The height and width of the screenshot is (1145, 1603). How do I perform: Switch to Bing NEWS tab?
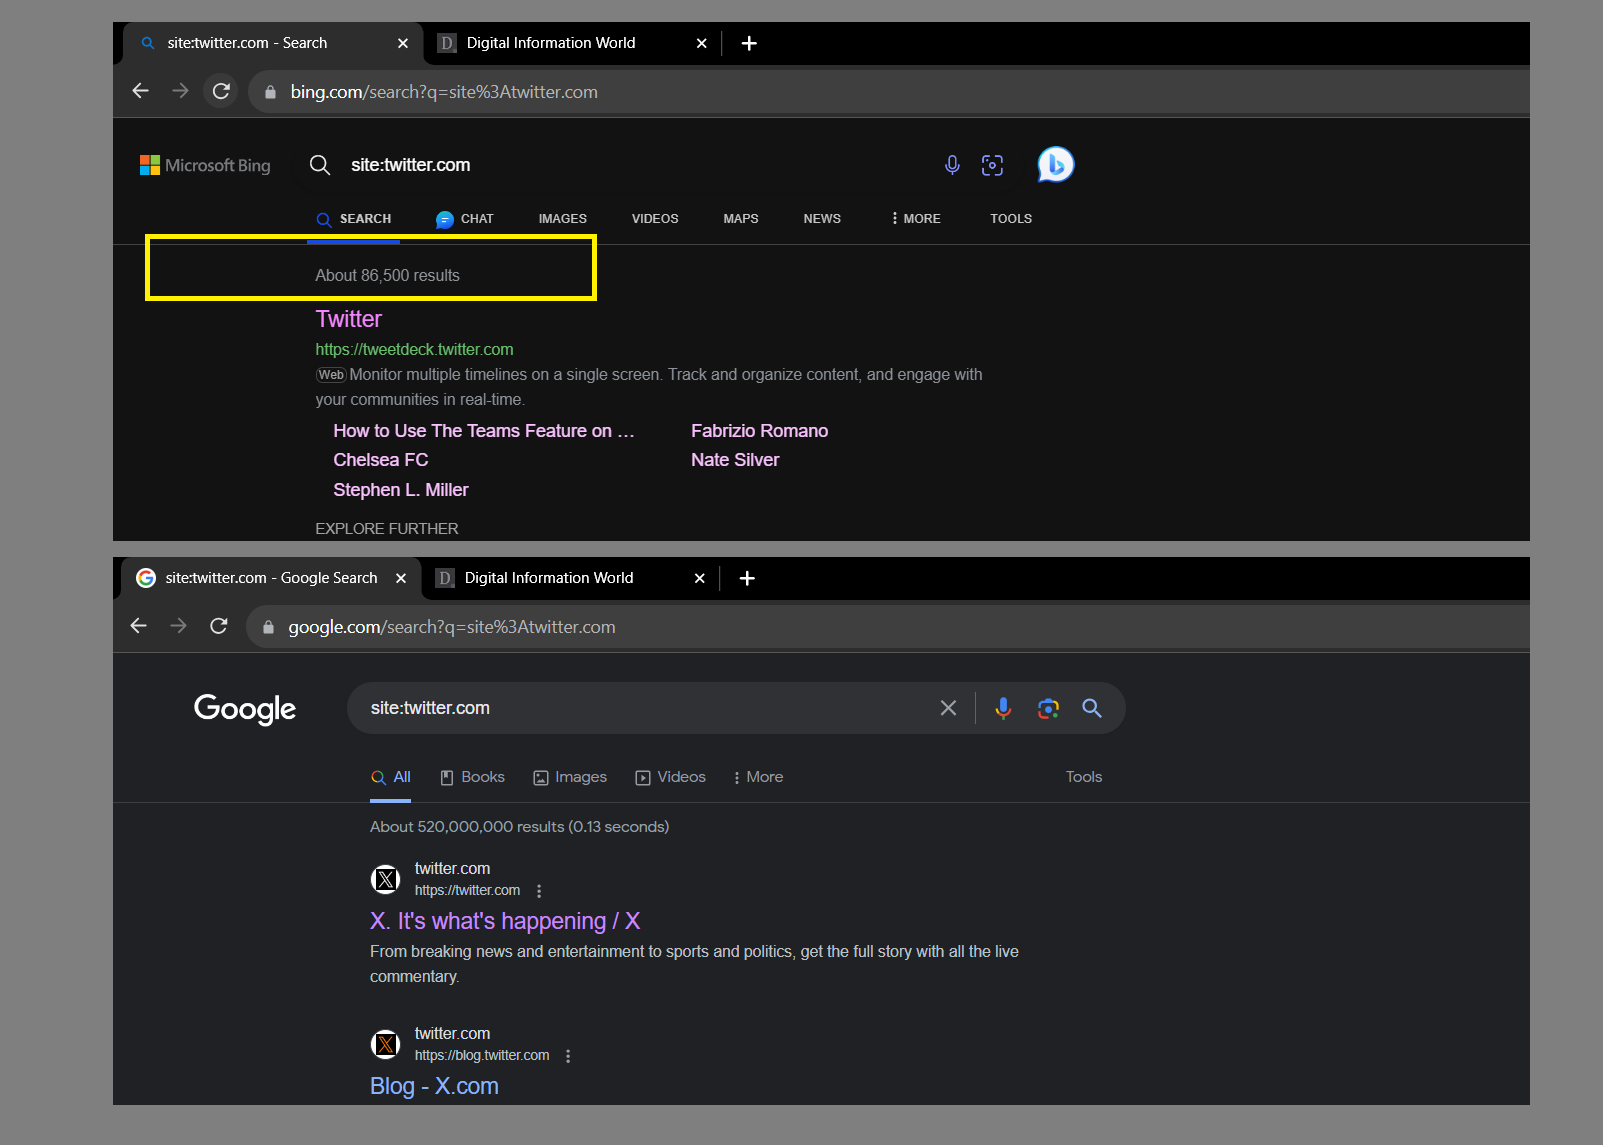(x=822, y=219)
